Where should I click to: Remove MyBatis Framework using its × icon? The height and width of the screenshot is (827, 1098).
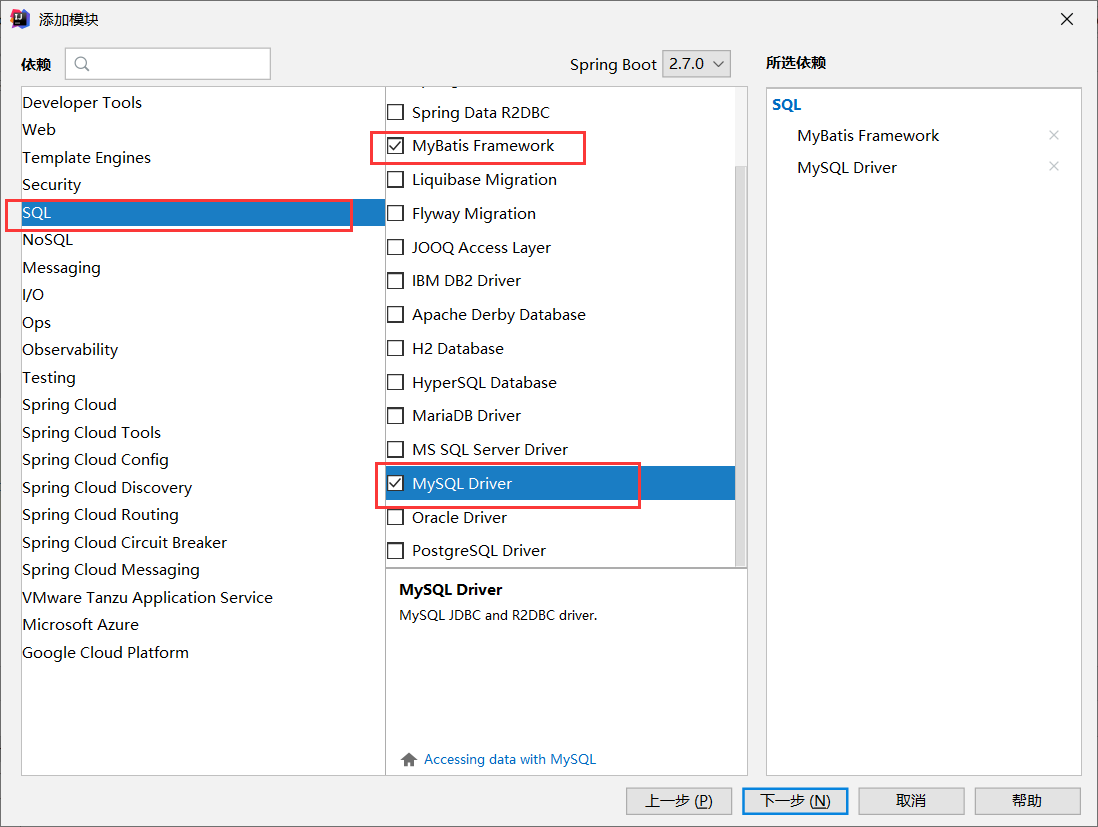[1054, 135]
